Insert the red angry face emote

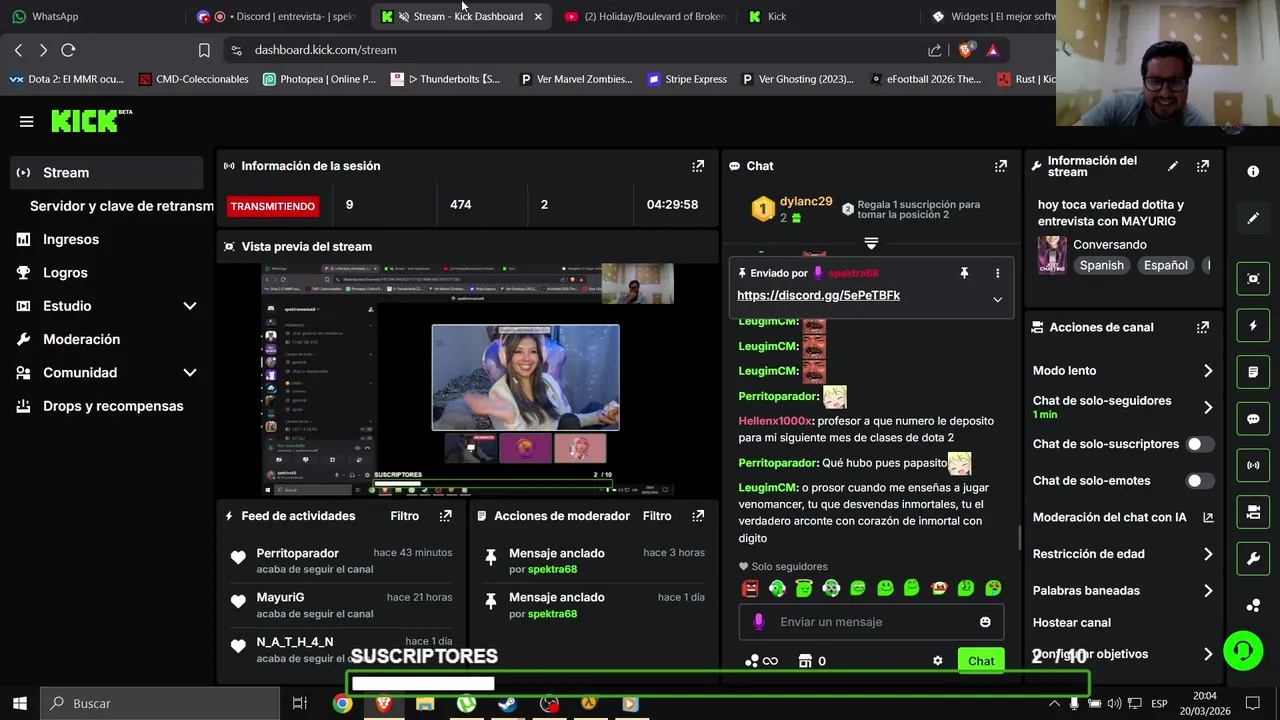[750, 589]
